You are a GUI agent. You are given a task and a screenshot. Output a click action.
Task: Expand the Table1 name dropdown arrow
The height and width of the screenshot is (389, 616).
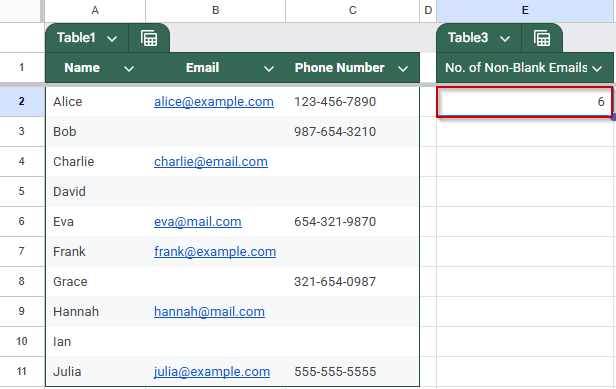112,39
